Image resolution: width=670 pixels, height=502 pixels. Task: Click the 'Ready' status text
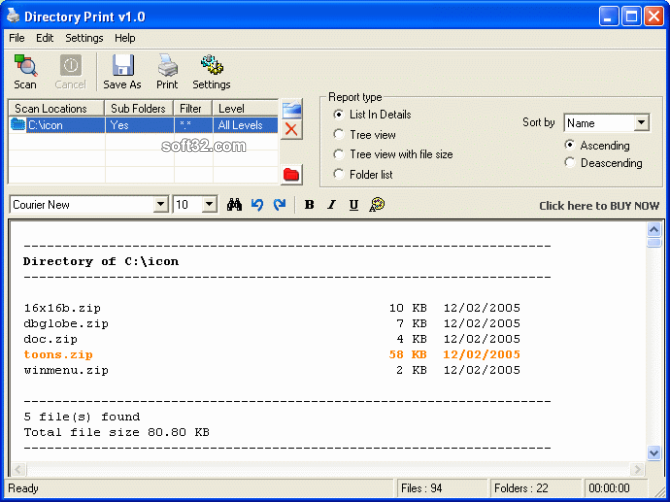tap(23, 488)
